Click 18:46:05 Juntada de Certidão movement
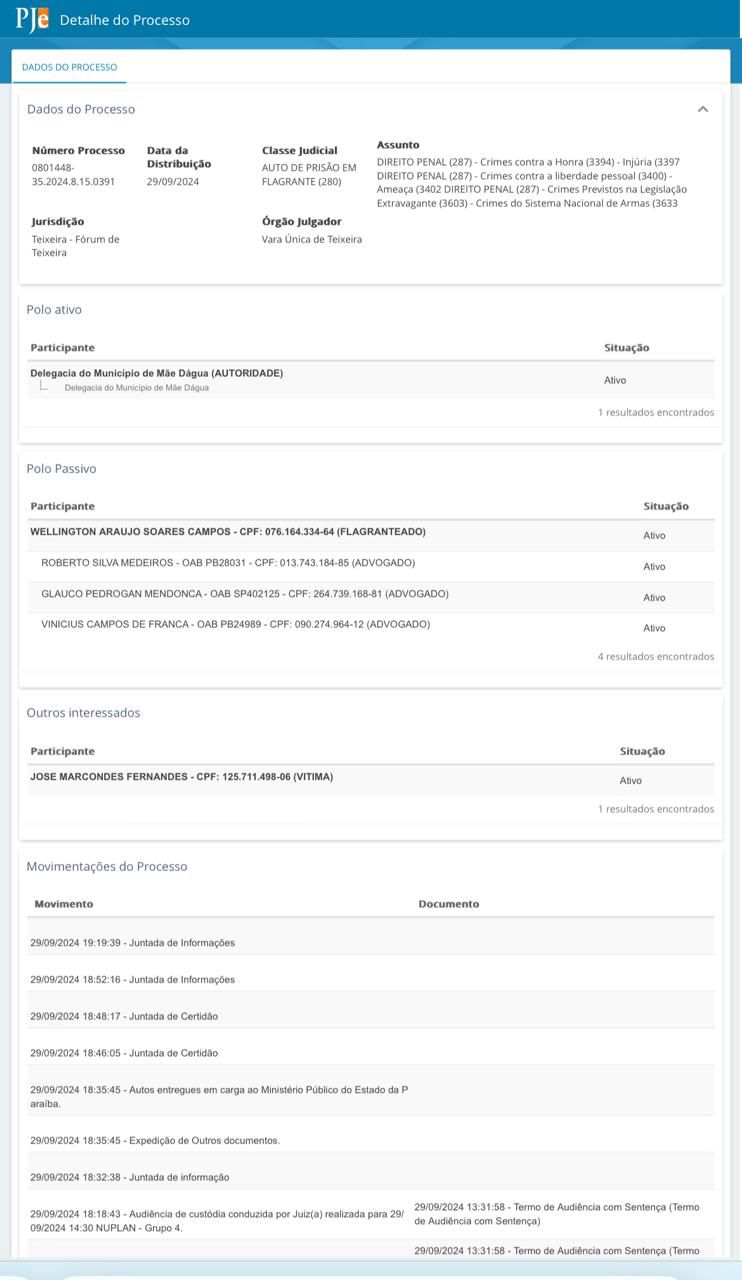The width and height of the screenshot is (742, 1280). [x=124, y=1053]
